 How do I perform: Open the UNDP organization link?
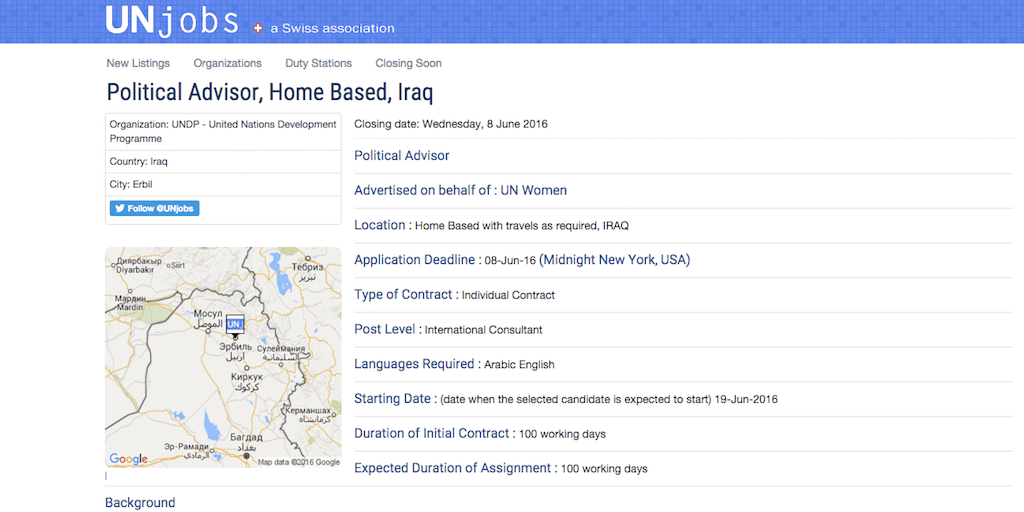click(x=222, y=131)
